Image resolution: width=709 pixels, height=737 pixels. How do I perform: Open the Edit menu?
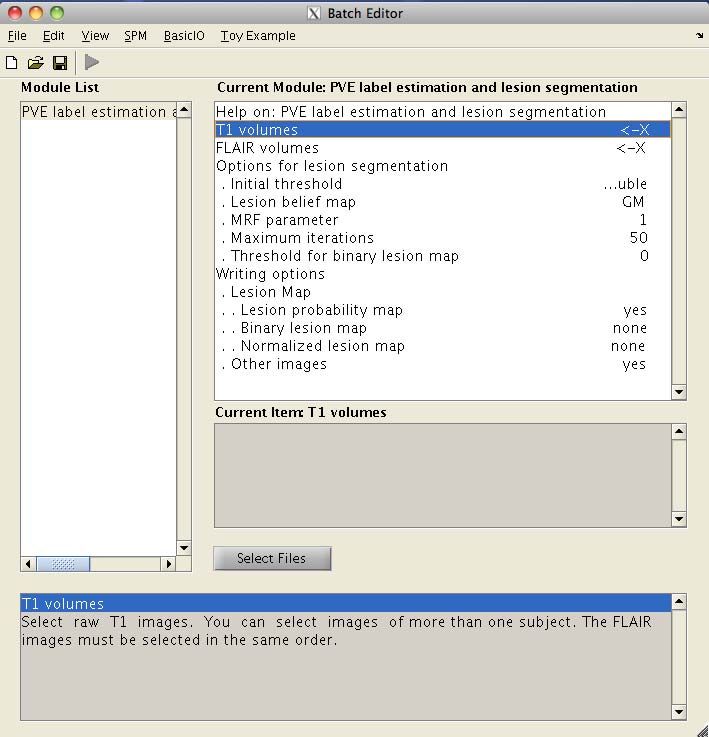click(x=54, y=36)
